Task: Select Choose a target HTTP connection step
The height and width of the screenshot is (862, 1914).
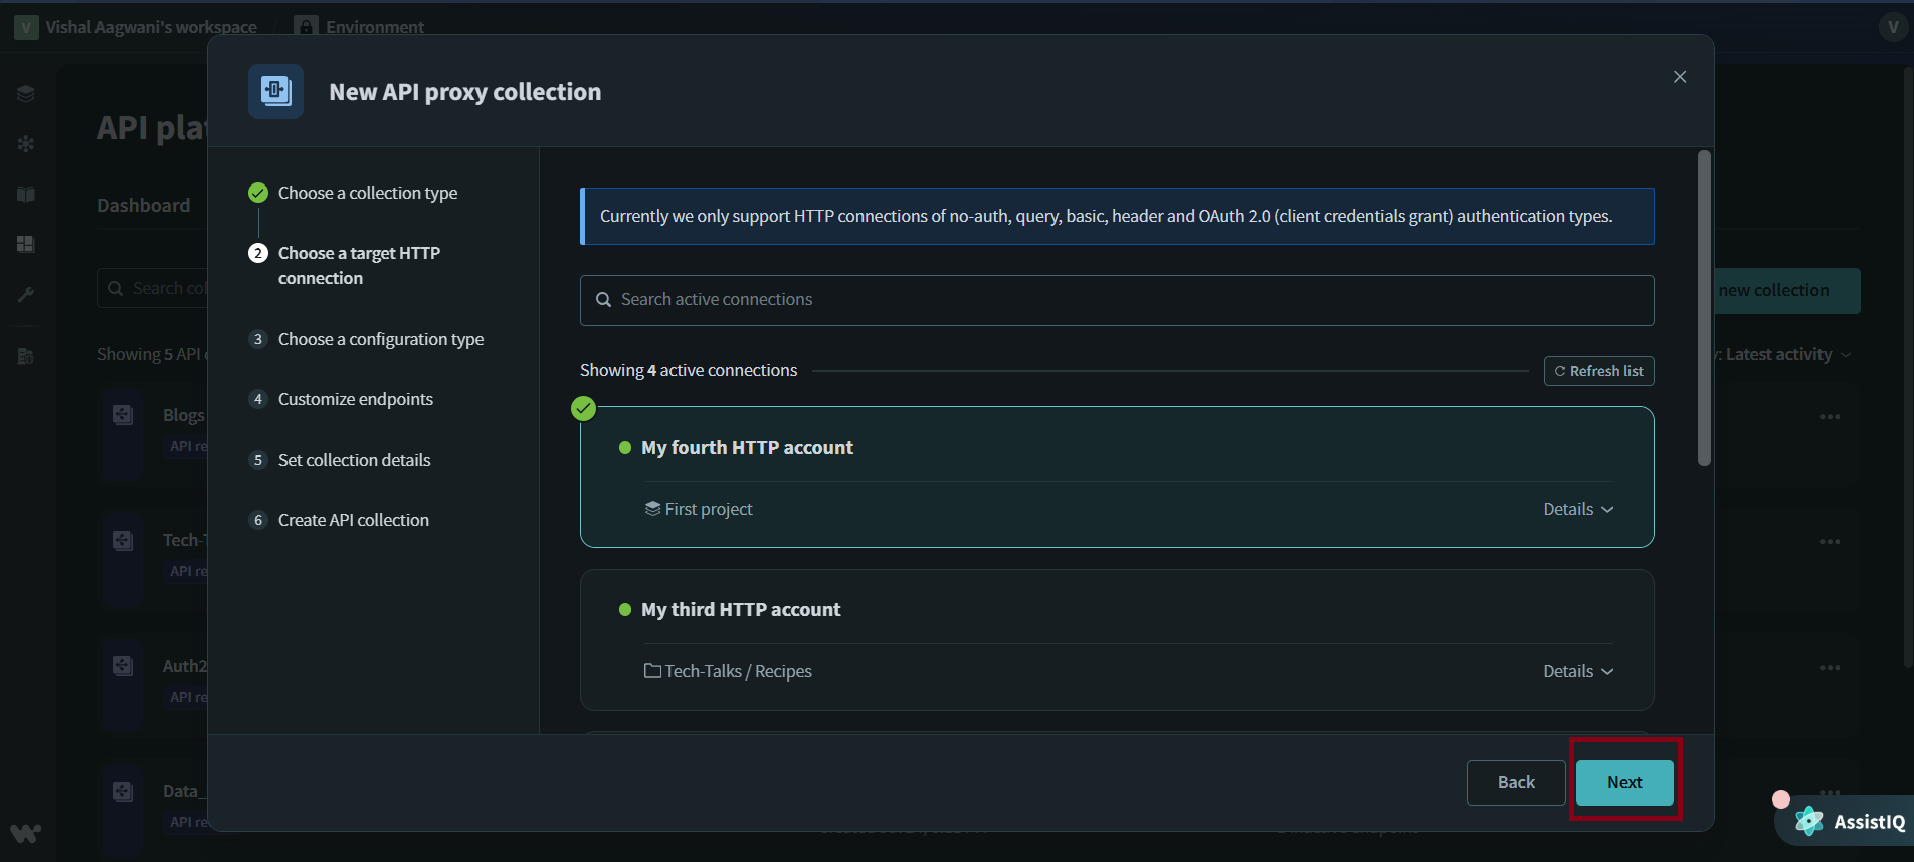Action: [x=359, y=266]
